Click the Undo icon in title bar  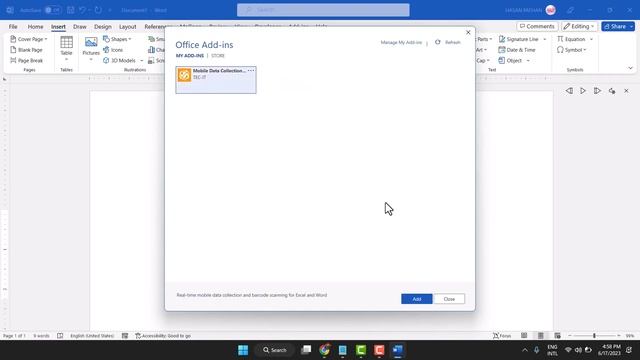point(83,10)
